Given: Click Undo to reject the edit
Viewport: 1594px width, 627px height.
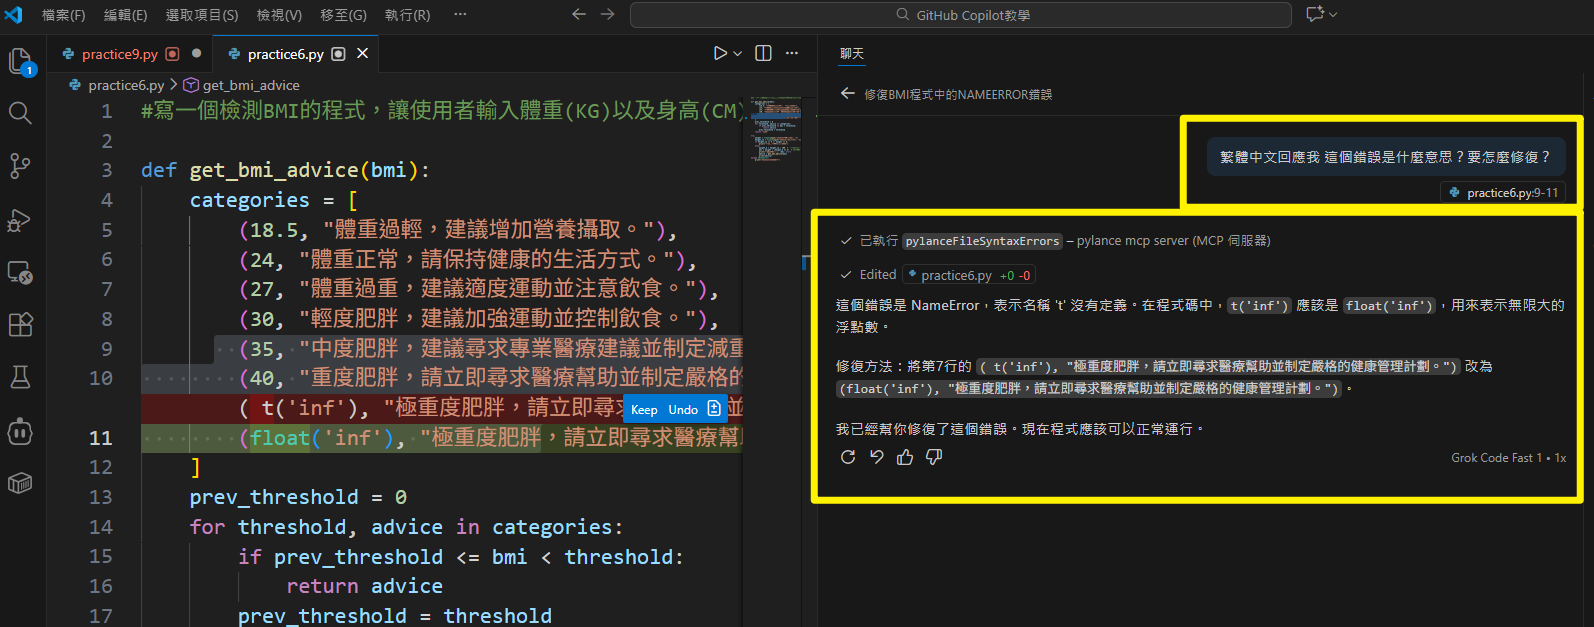Looking at the screenshot, I should coord(683,409).
